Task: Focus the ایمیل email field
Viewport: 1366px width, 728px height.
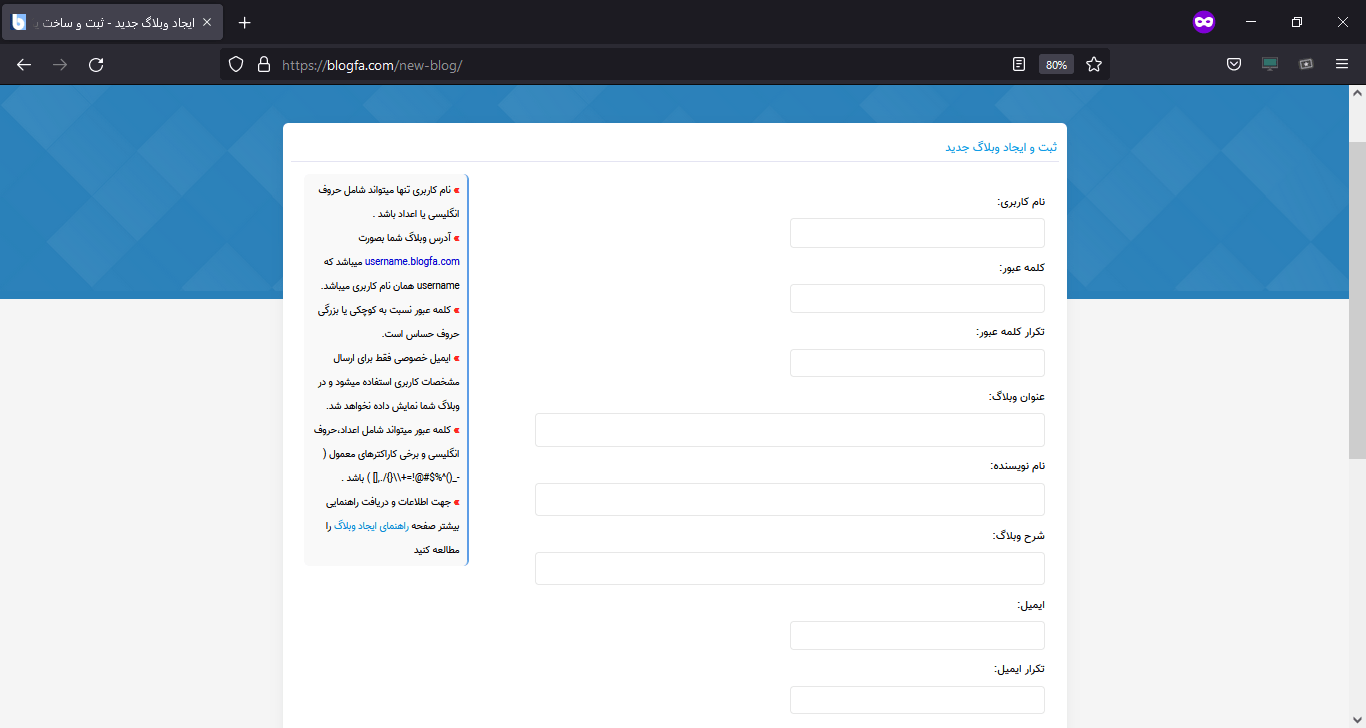Action: point(917,635)
